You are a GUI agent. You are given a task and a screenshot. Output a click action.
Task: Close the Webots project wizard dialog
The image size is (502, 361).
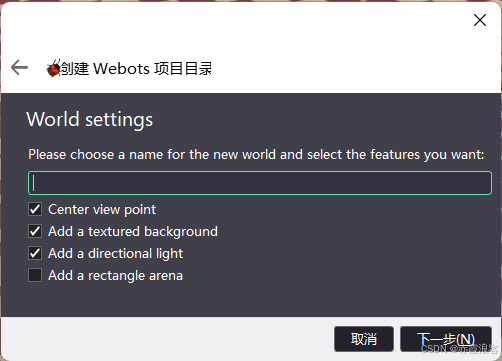(480, 20)
